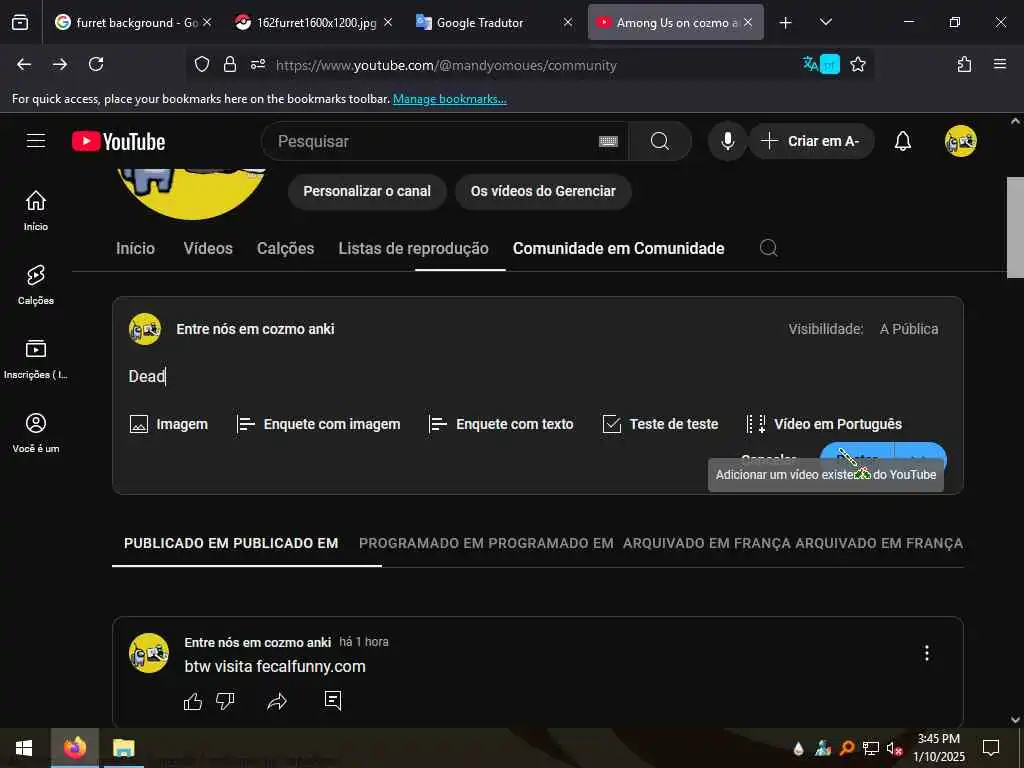
Task: Open the Vídeos channel tab
Action: click(x=208, y=248)
